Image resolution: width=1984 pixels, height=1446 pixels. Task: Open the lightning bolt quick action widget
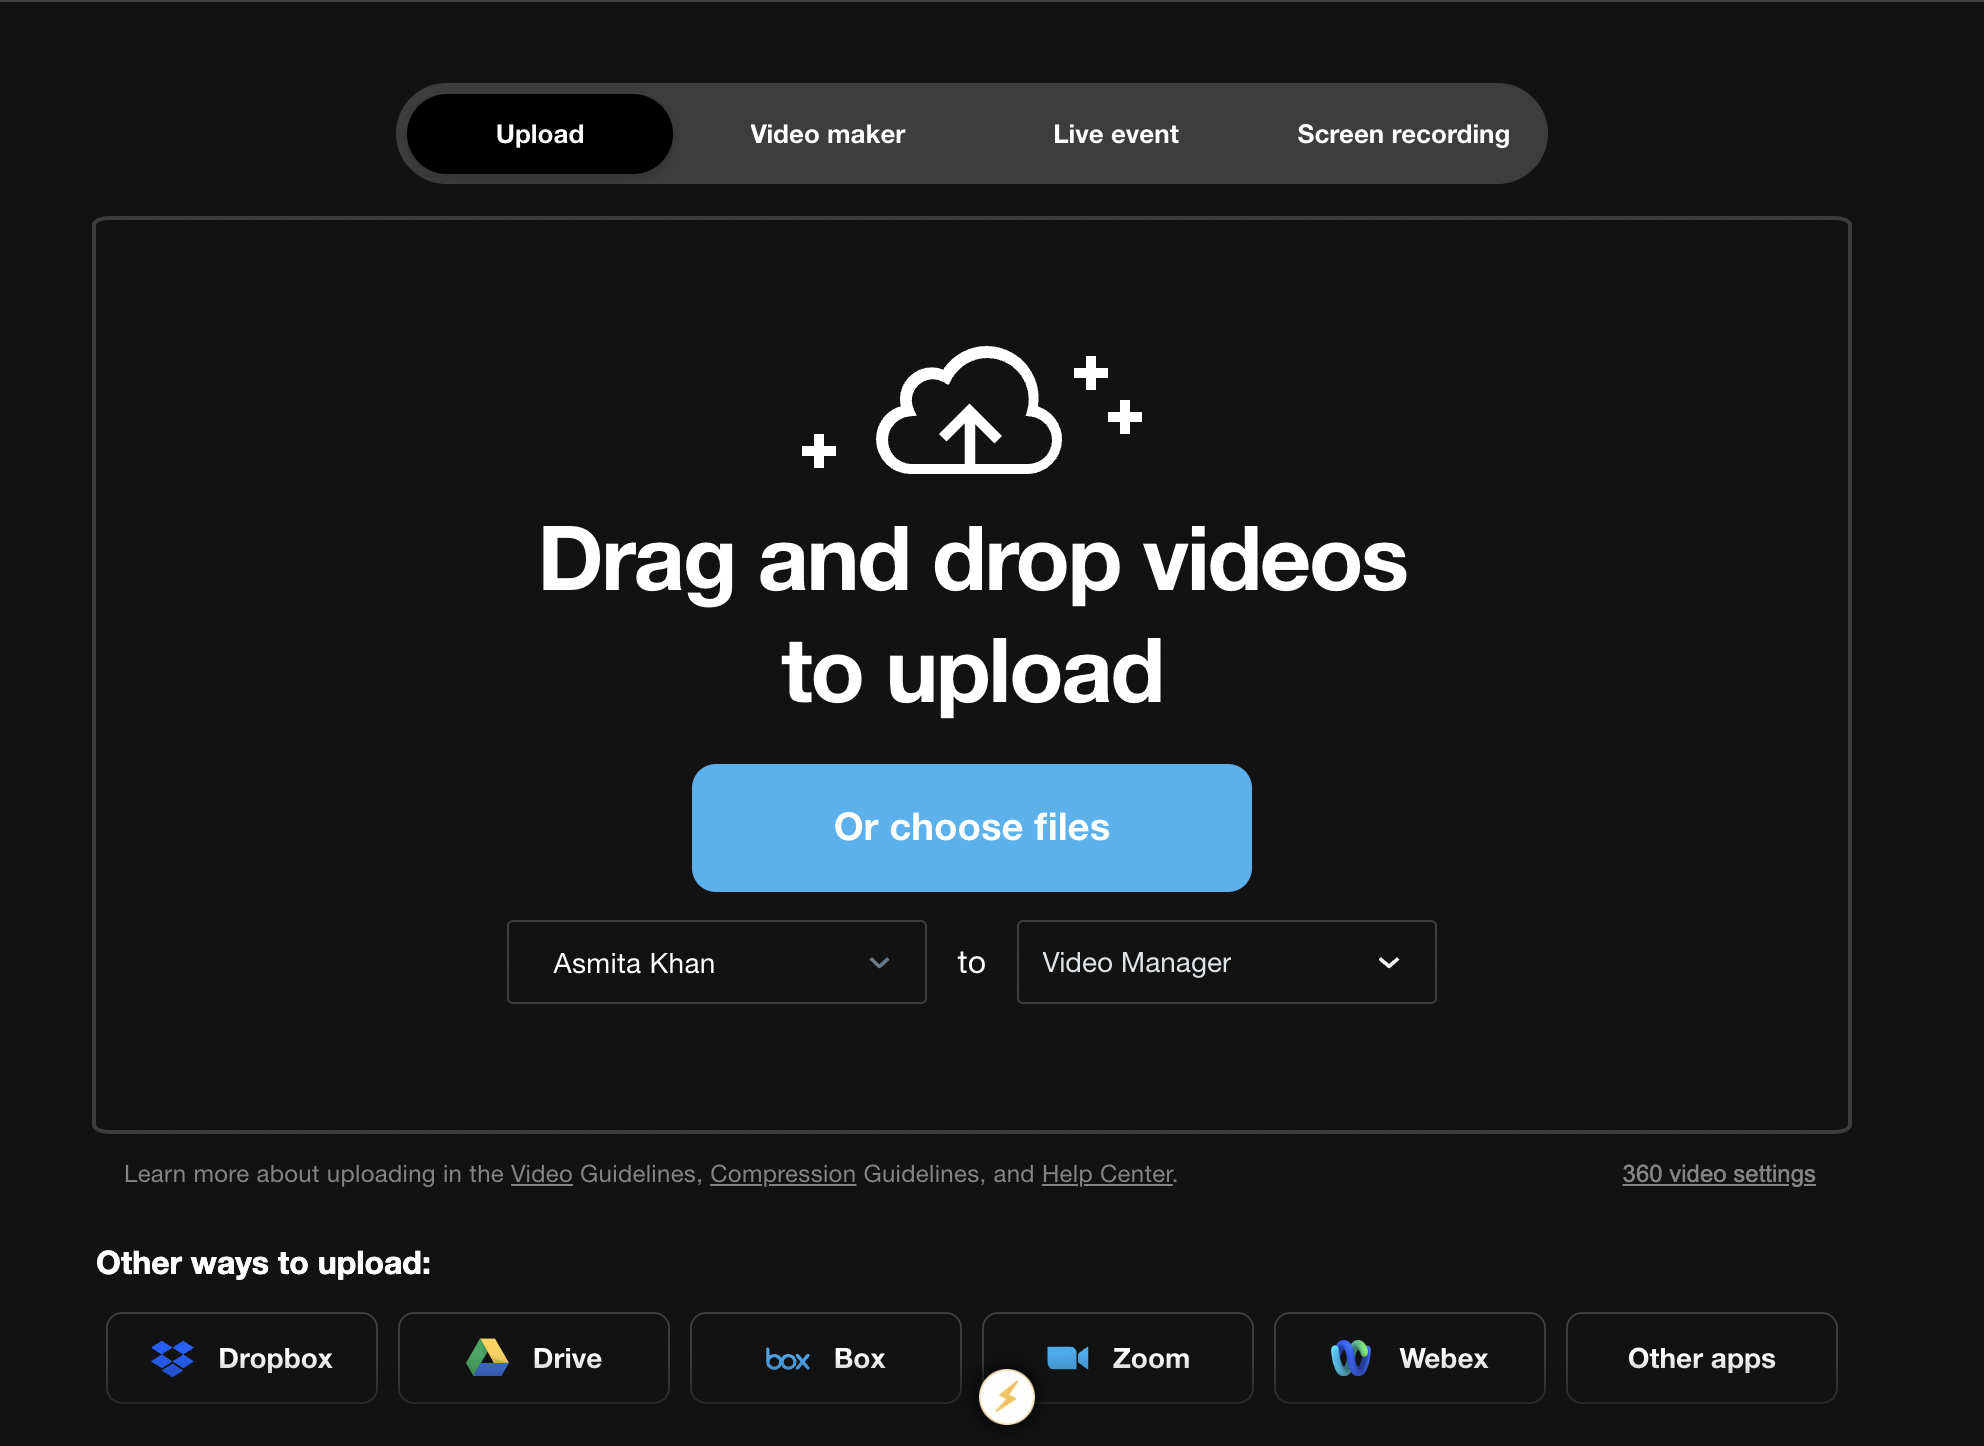1006,1397
